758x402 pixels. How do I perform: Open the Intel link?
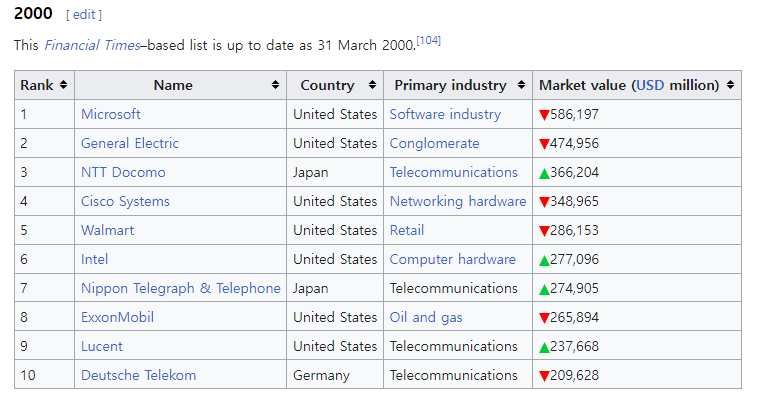[94, 259]
